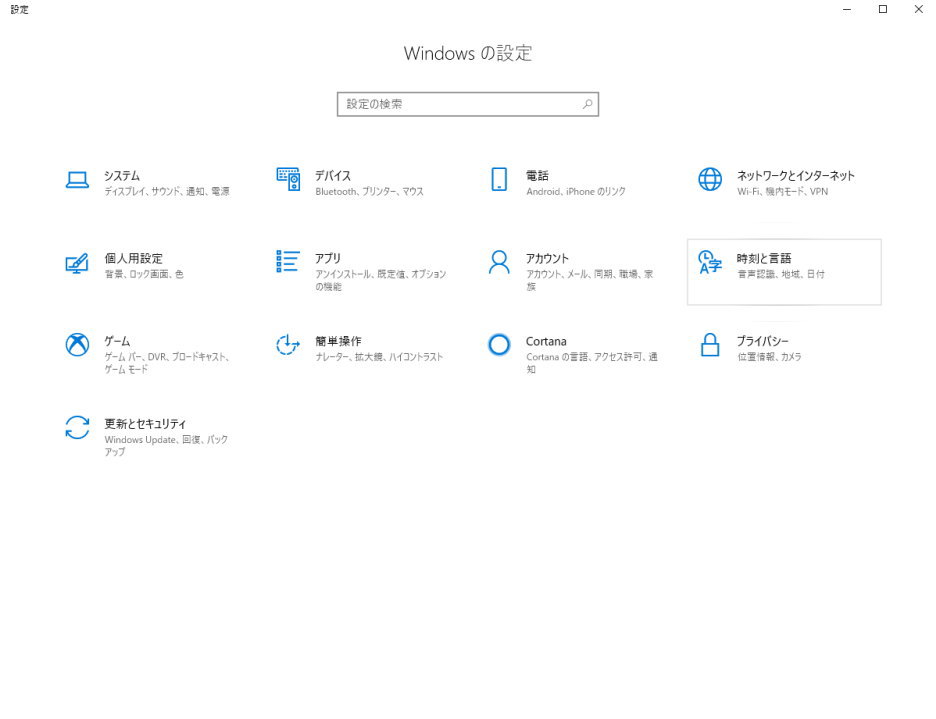Click into the 設定の検索 search box

tap(467, 104)
